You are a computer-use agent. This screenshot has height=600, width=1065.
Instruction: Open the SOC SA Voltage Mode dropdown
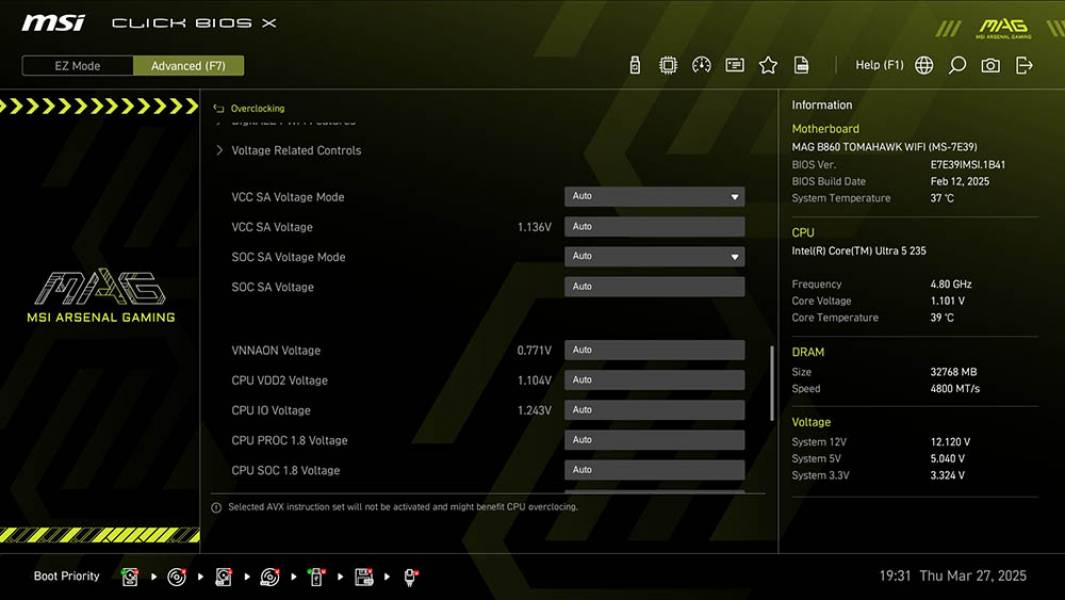tap(654, 257)
